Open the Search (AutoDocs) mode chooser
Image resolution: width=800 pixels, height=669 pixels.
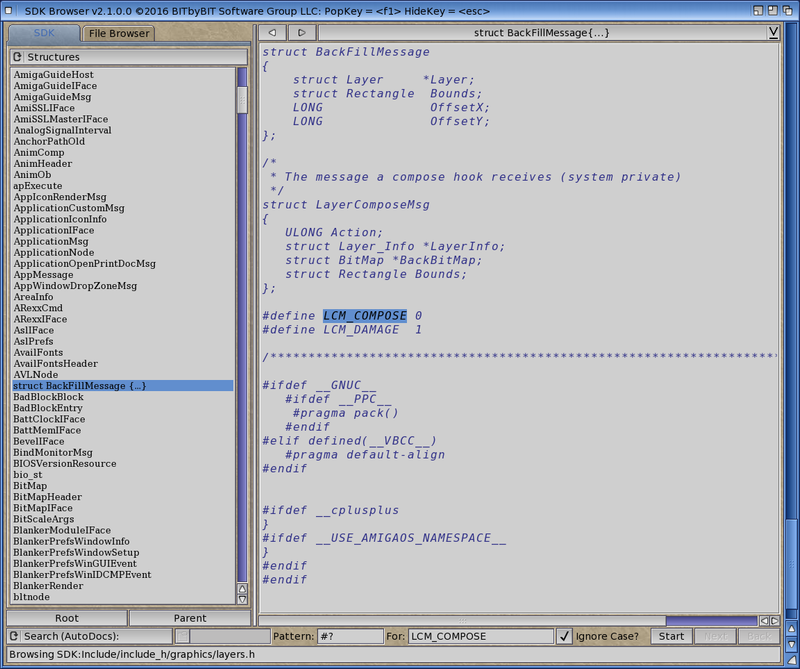(90, 636)
